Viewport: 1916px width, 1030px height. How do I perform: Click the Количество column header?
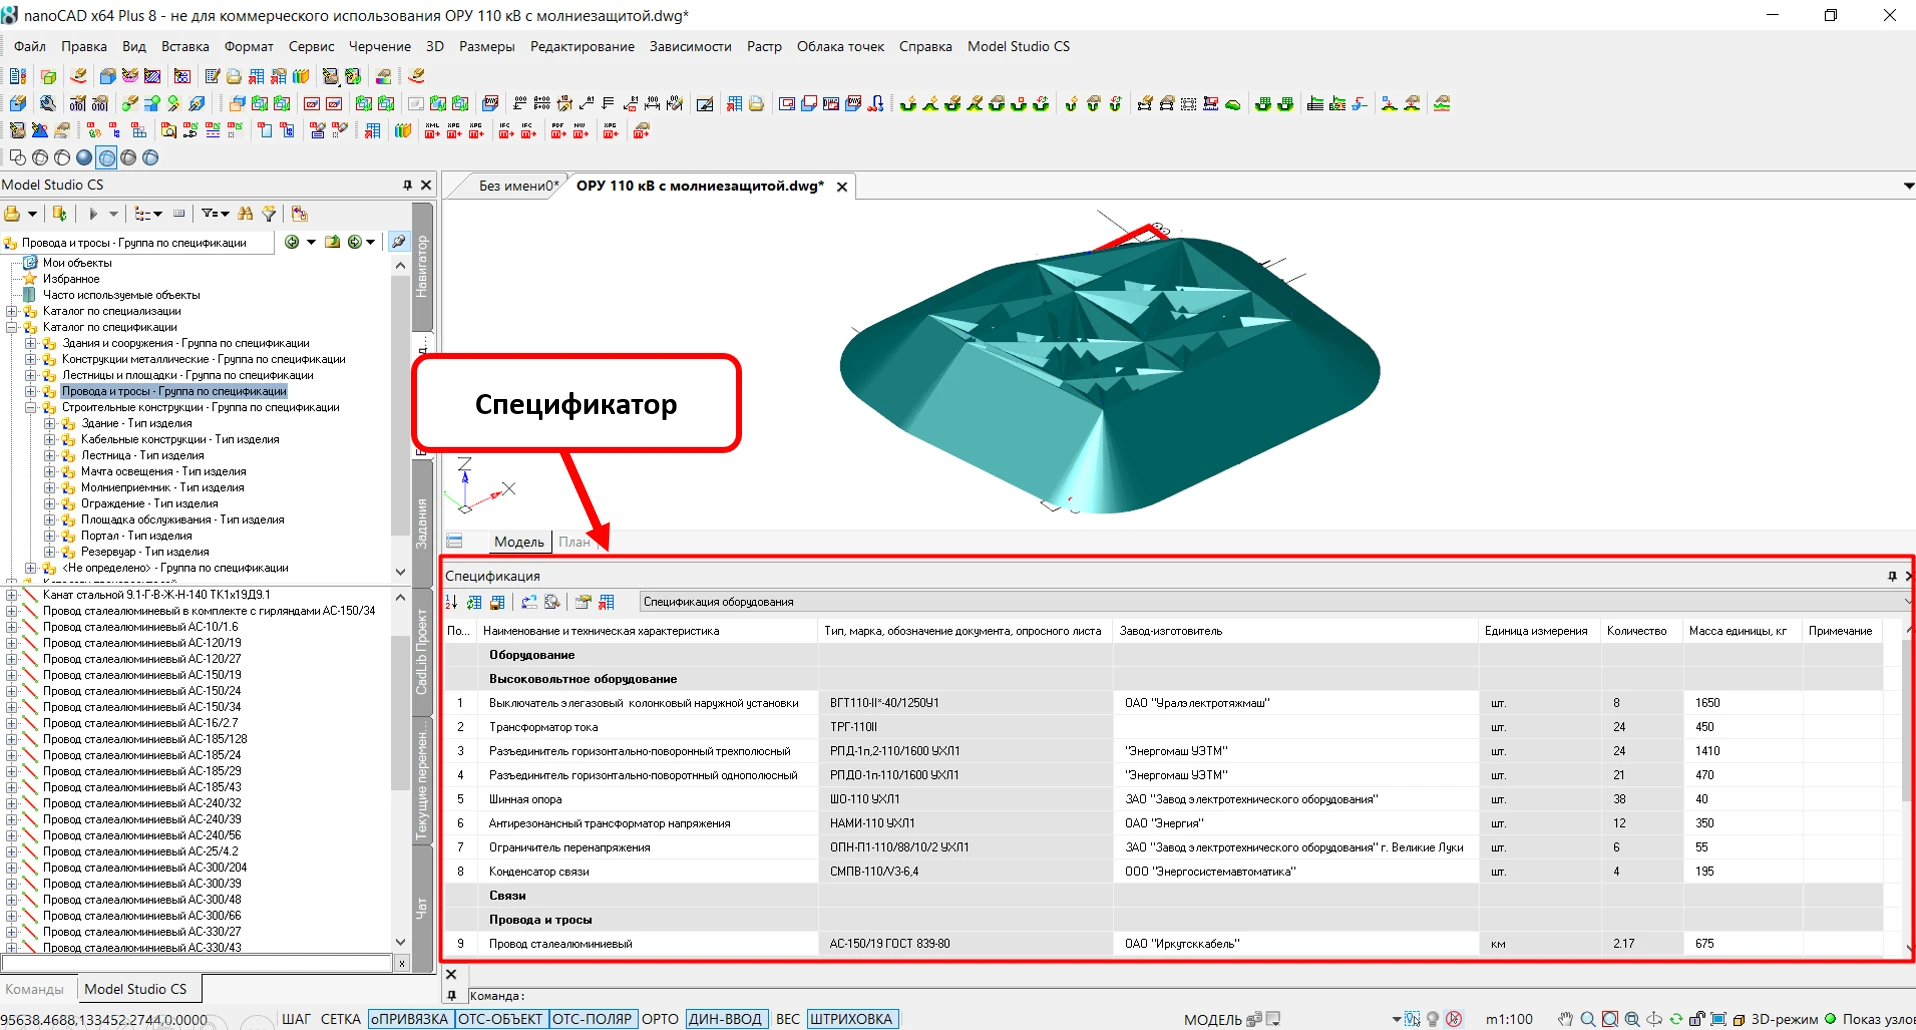pos(1636,631)
